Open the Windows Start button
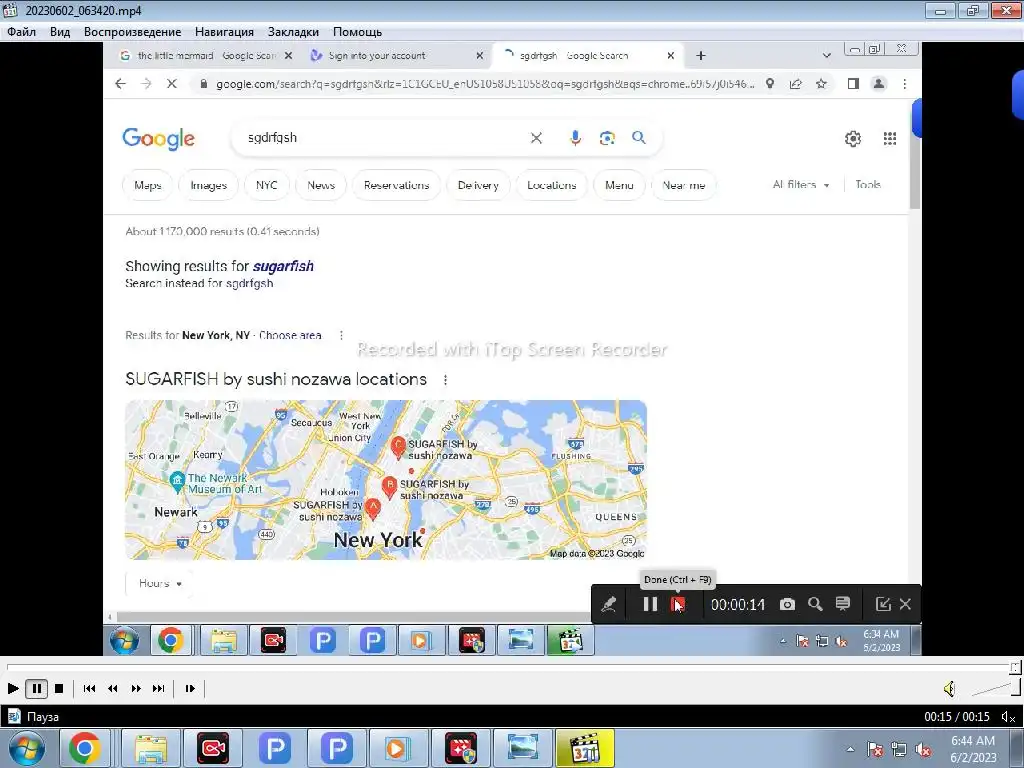Image resolution: width=1024 pixels, height=768 pixels. (26, 748)
